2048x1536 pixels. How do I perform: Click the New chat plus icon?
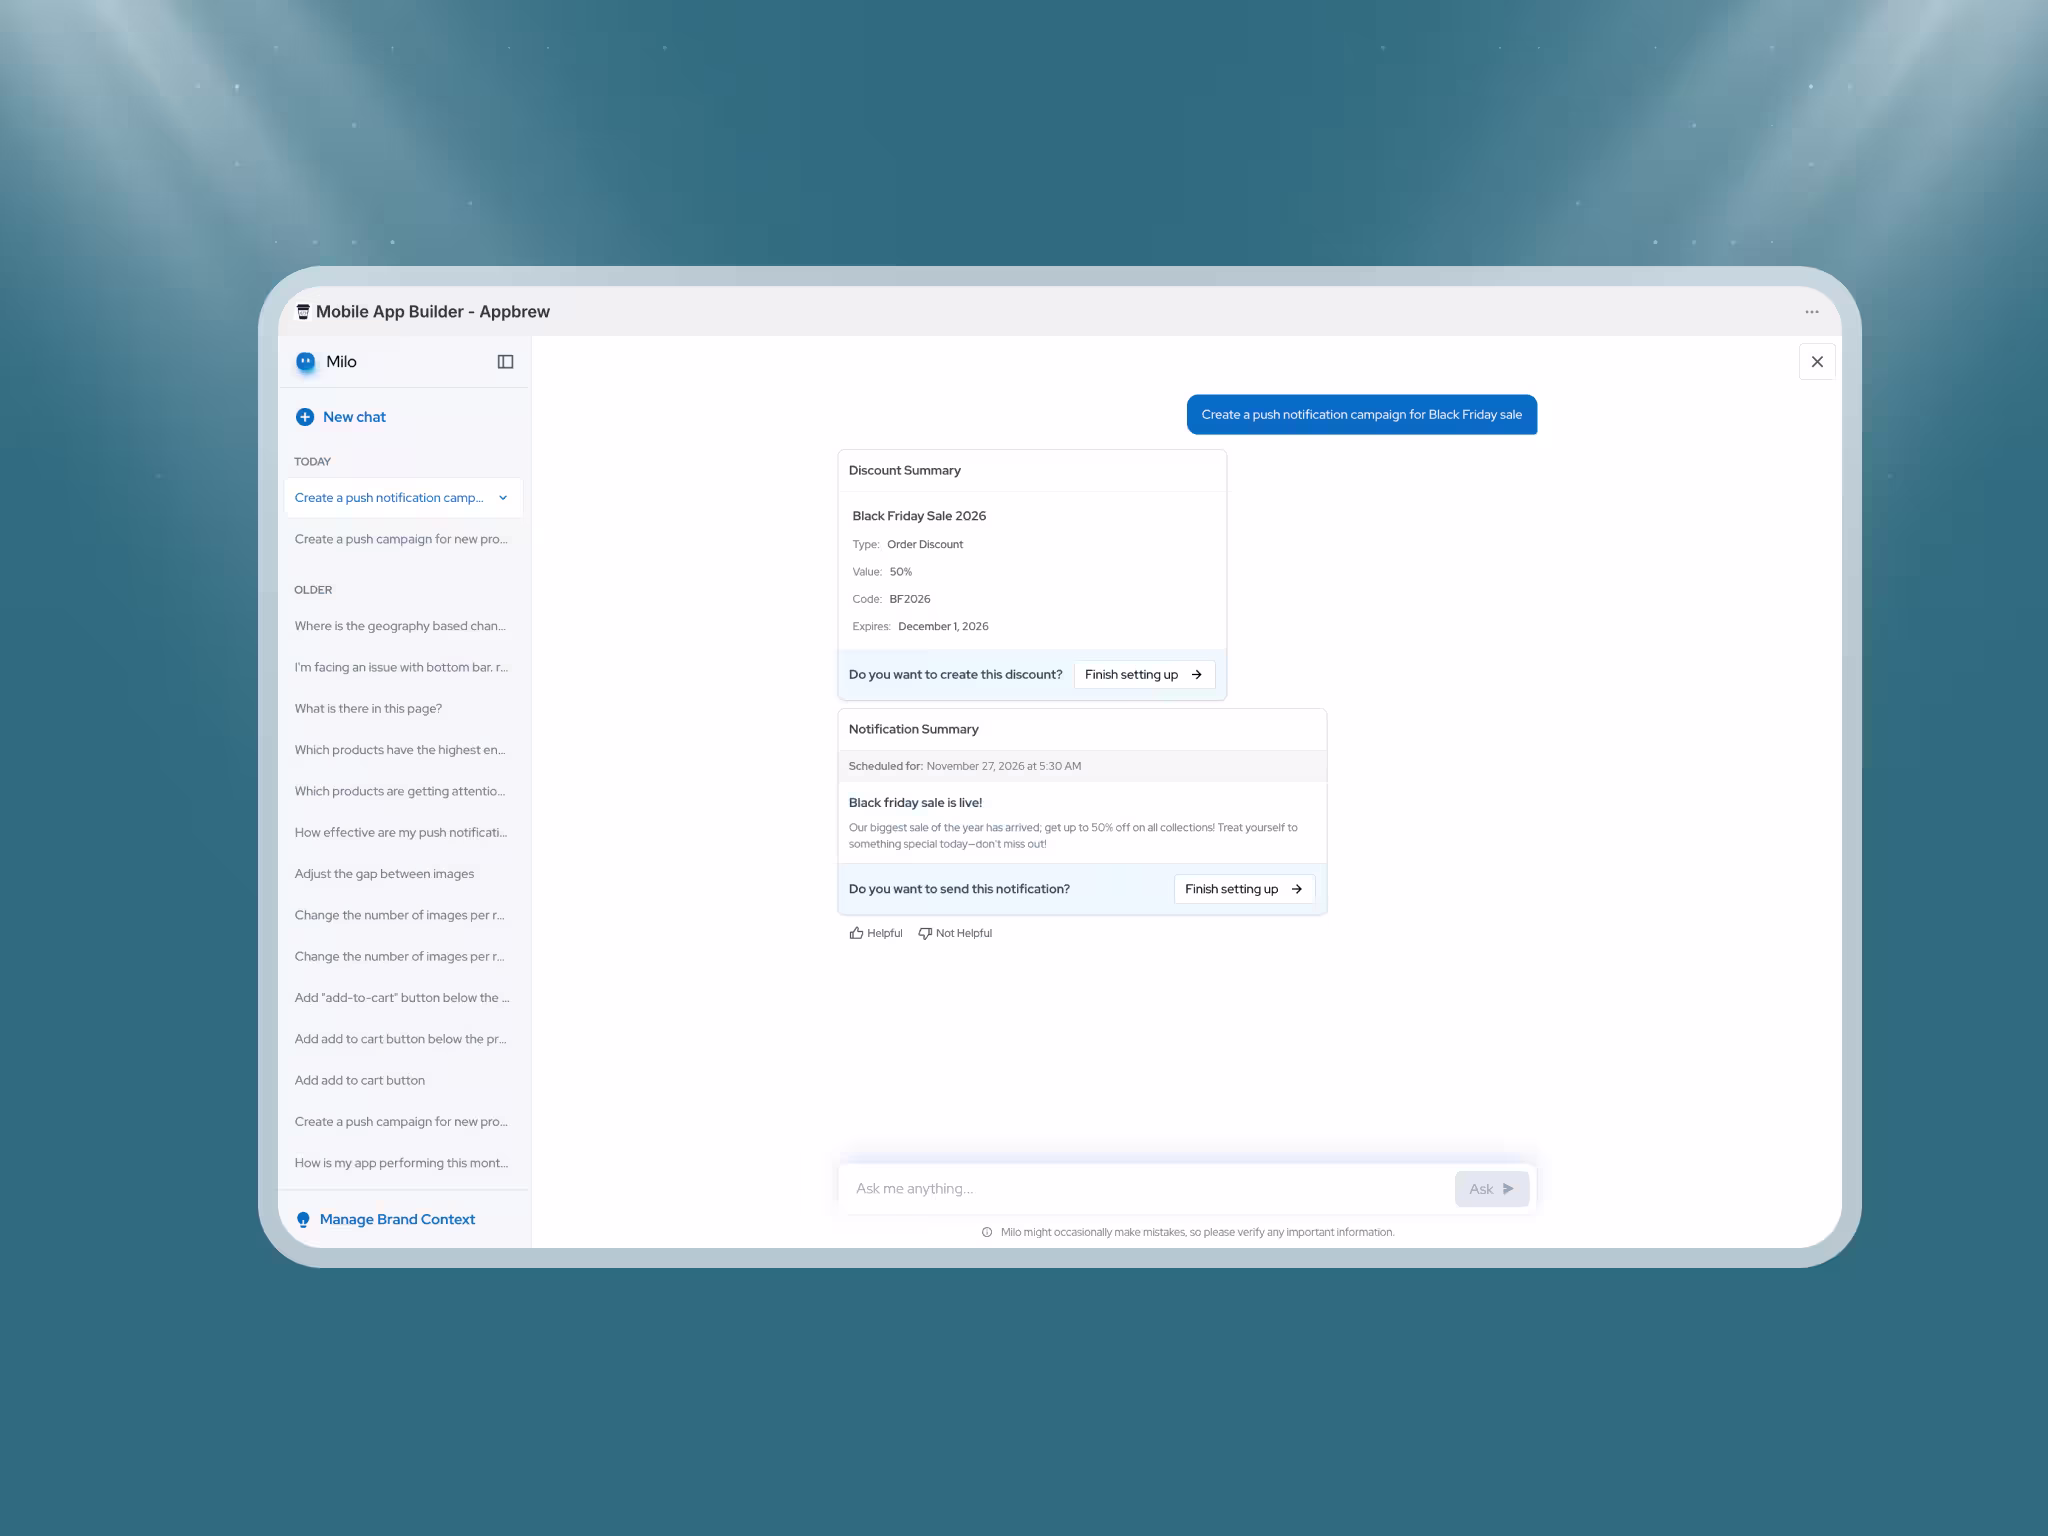[305, 417]
